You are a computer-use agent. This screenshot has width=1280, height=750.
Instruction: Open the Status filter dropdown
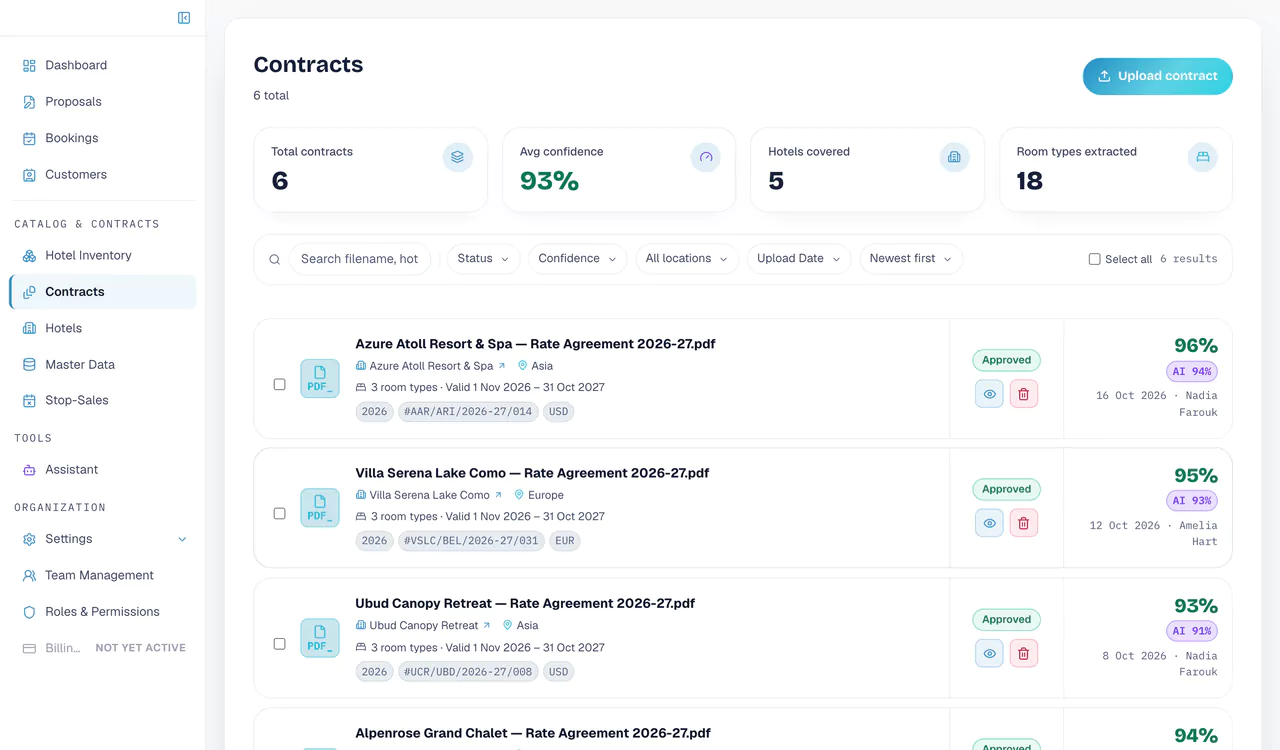(x=483, y=259)
